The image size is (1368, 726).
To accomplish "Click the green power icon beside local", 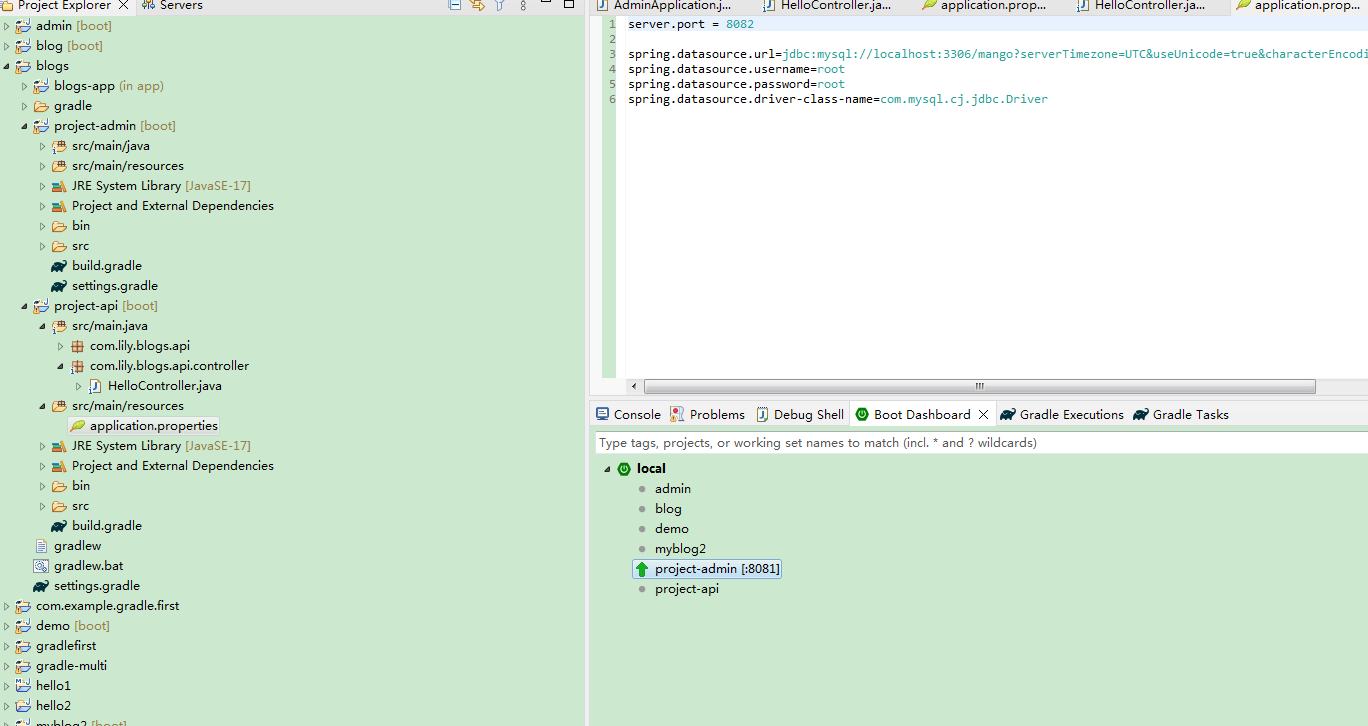I will (x=624, y=469).
